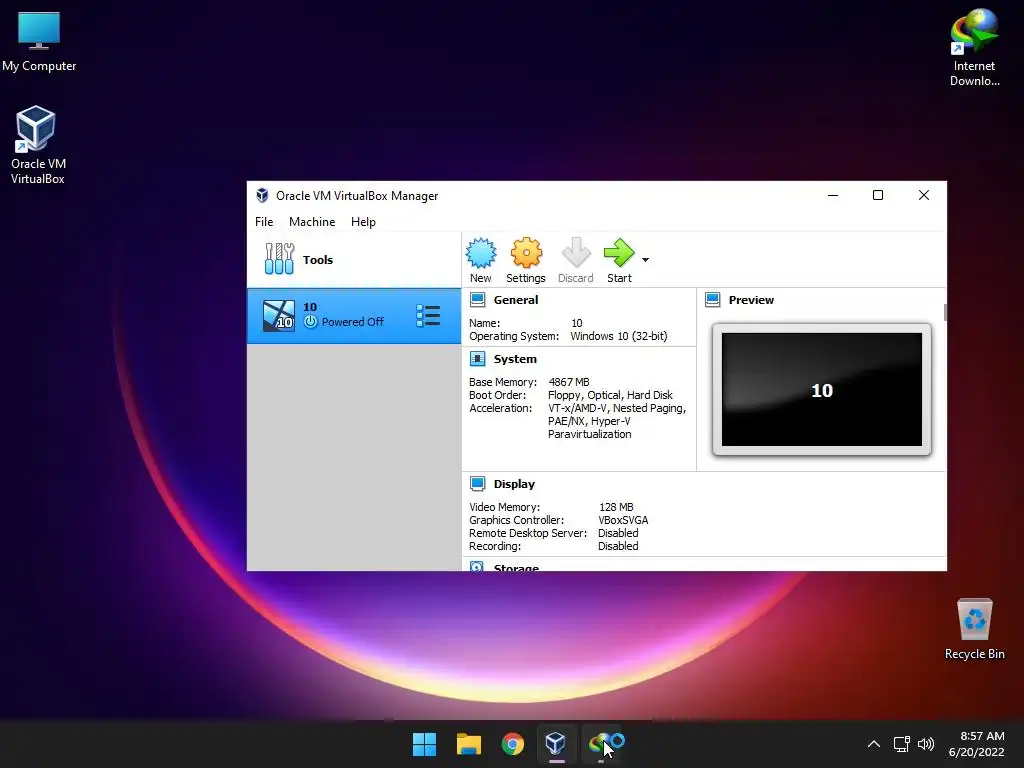Click the Windows 10 (32-bit) value

tap(618, 336)
